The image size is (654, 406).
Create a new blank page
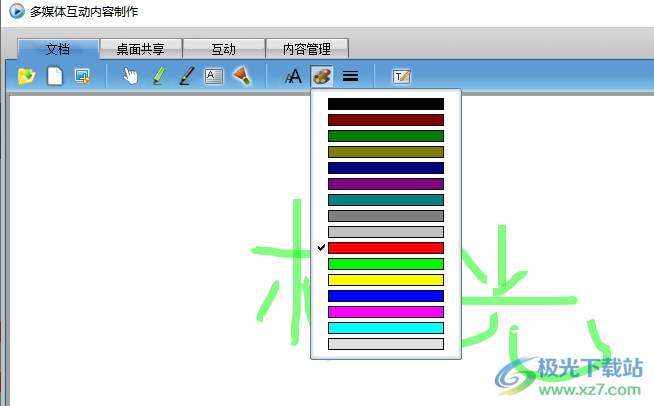tap(55, 76)
